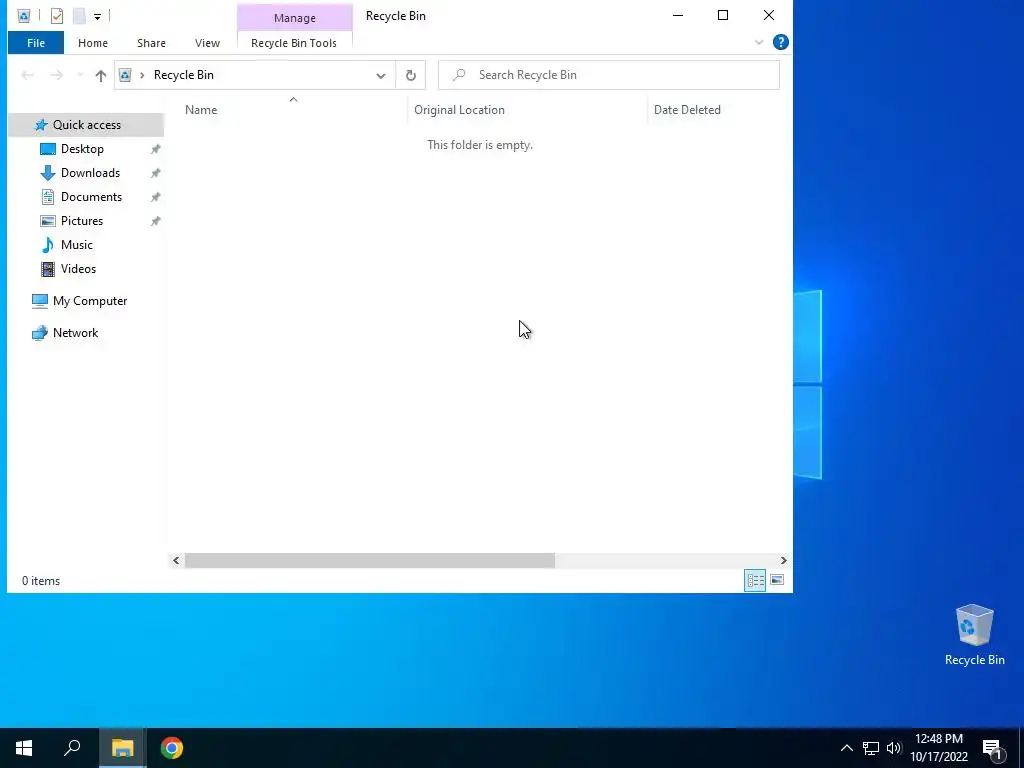Select the Recycle Bin desktop icon
Image resolution: width=1024 pixels, height=768 pixels.
[974, 635]
